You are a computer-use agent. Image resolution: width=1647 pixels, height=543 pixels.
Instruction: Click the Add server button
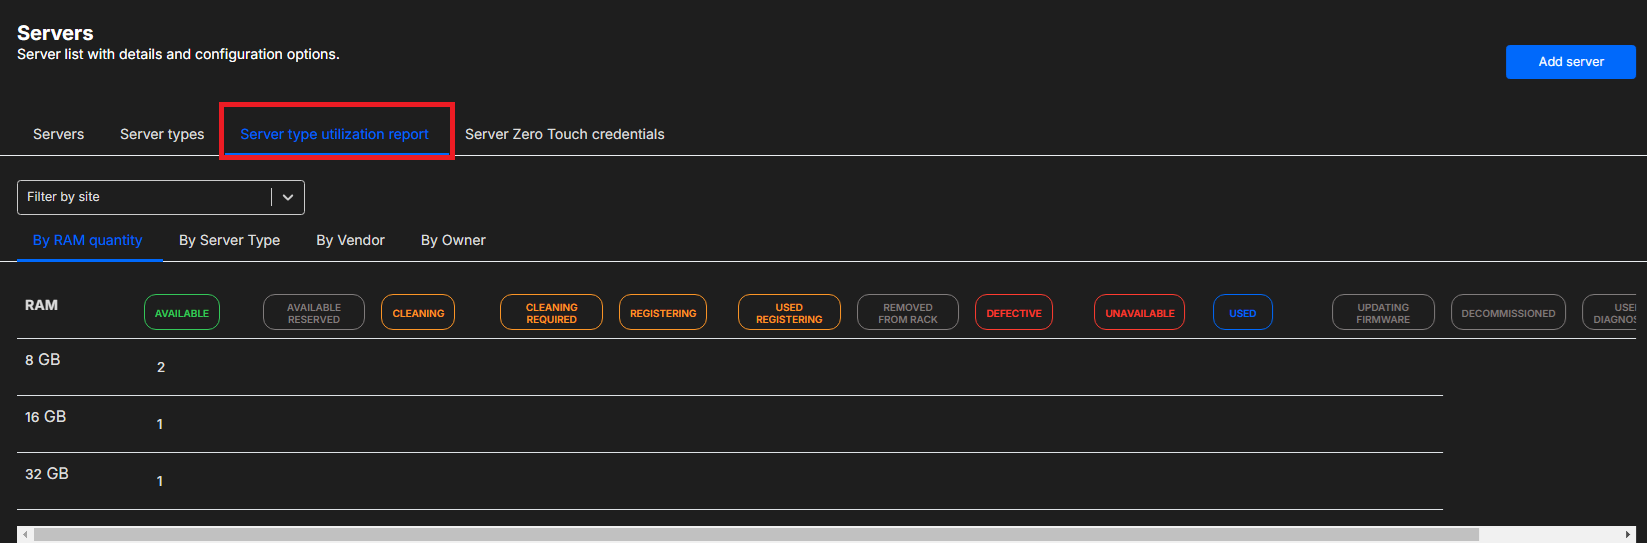(x=1570, y=62)
